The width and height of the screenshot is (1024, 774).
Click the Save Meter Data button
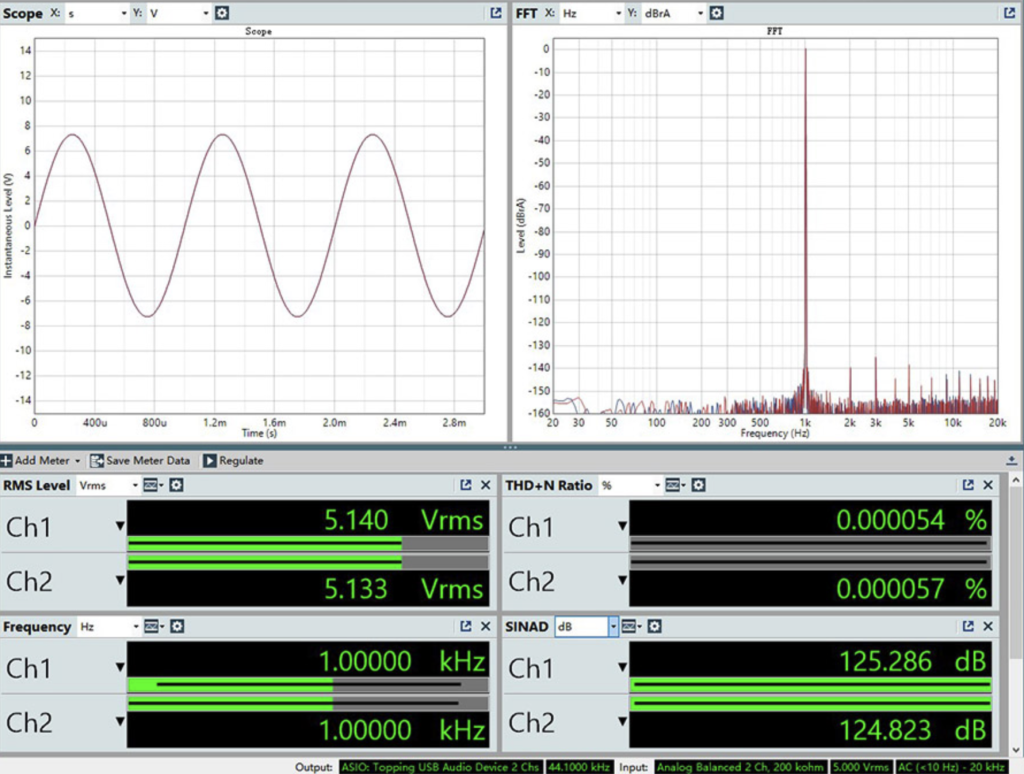tap(140, 461)
